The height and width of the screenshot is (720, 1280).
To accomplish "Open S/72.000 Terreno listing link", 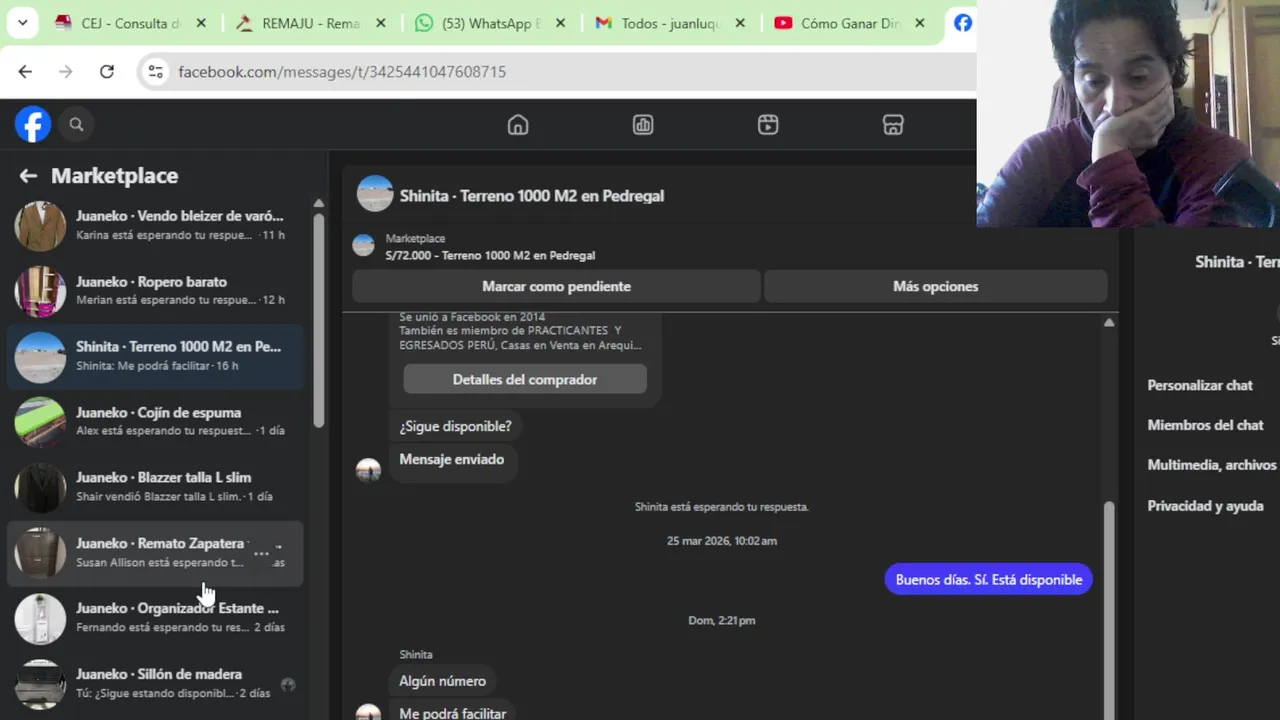I will point(490,255).
